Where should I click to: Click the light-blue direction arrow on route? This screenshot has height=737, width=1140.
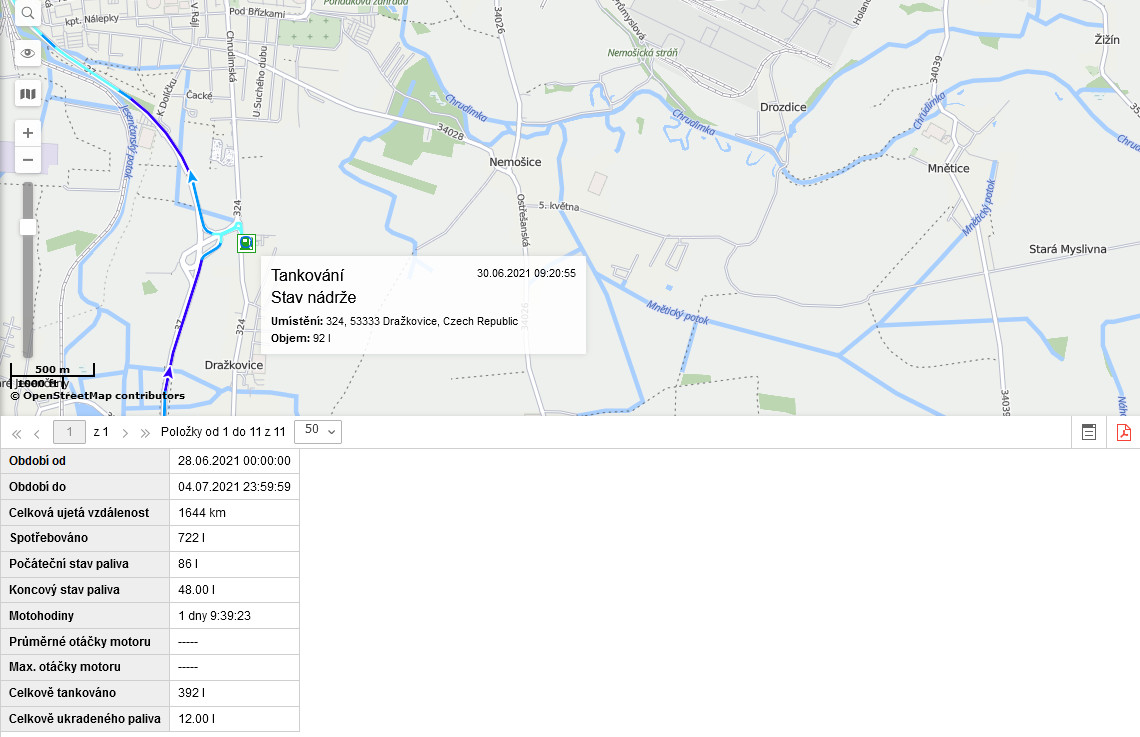pos(192,176)
